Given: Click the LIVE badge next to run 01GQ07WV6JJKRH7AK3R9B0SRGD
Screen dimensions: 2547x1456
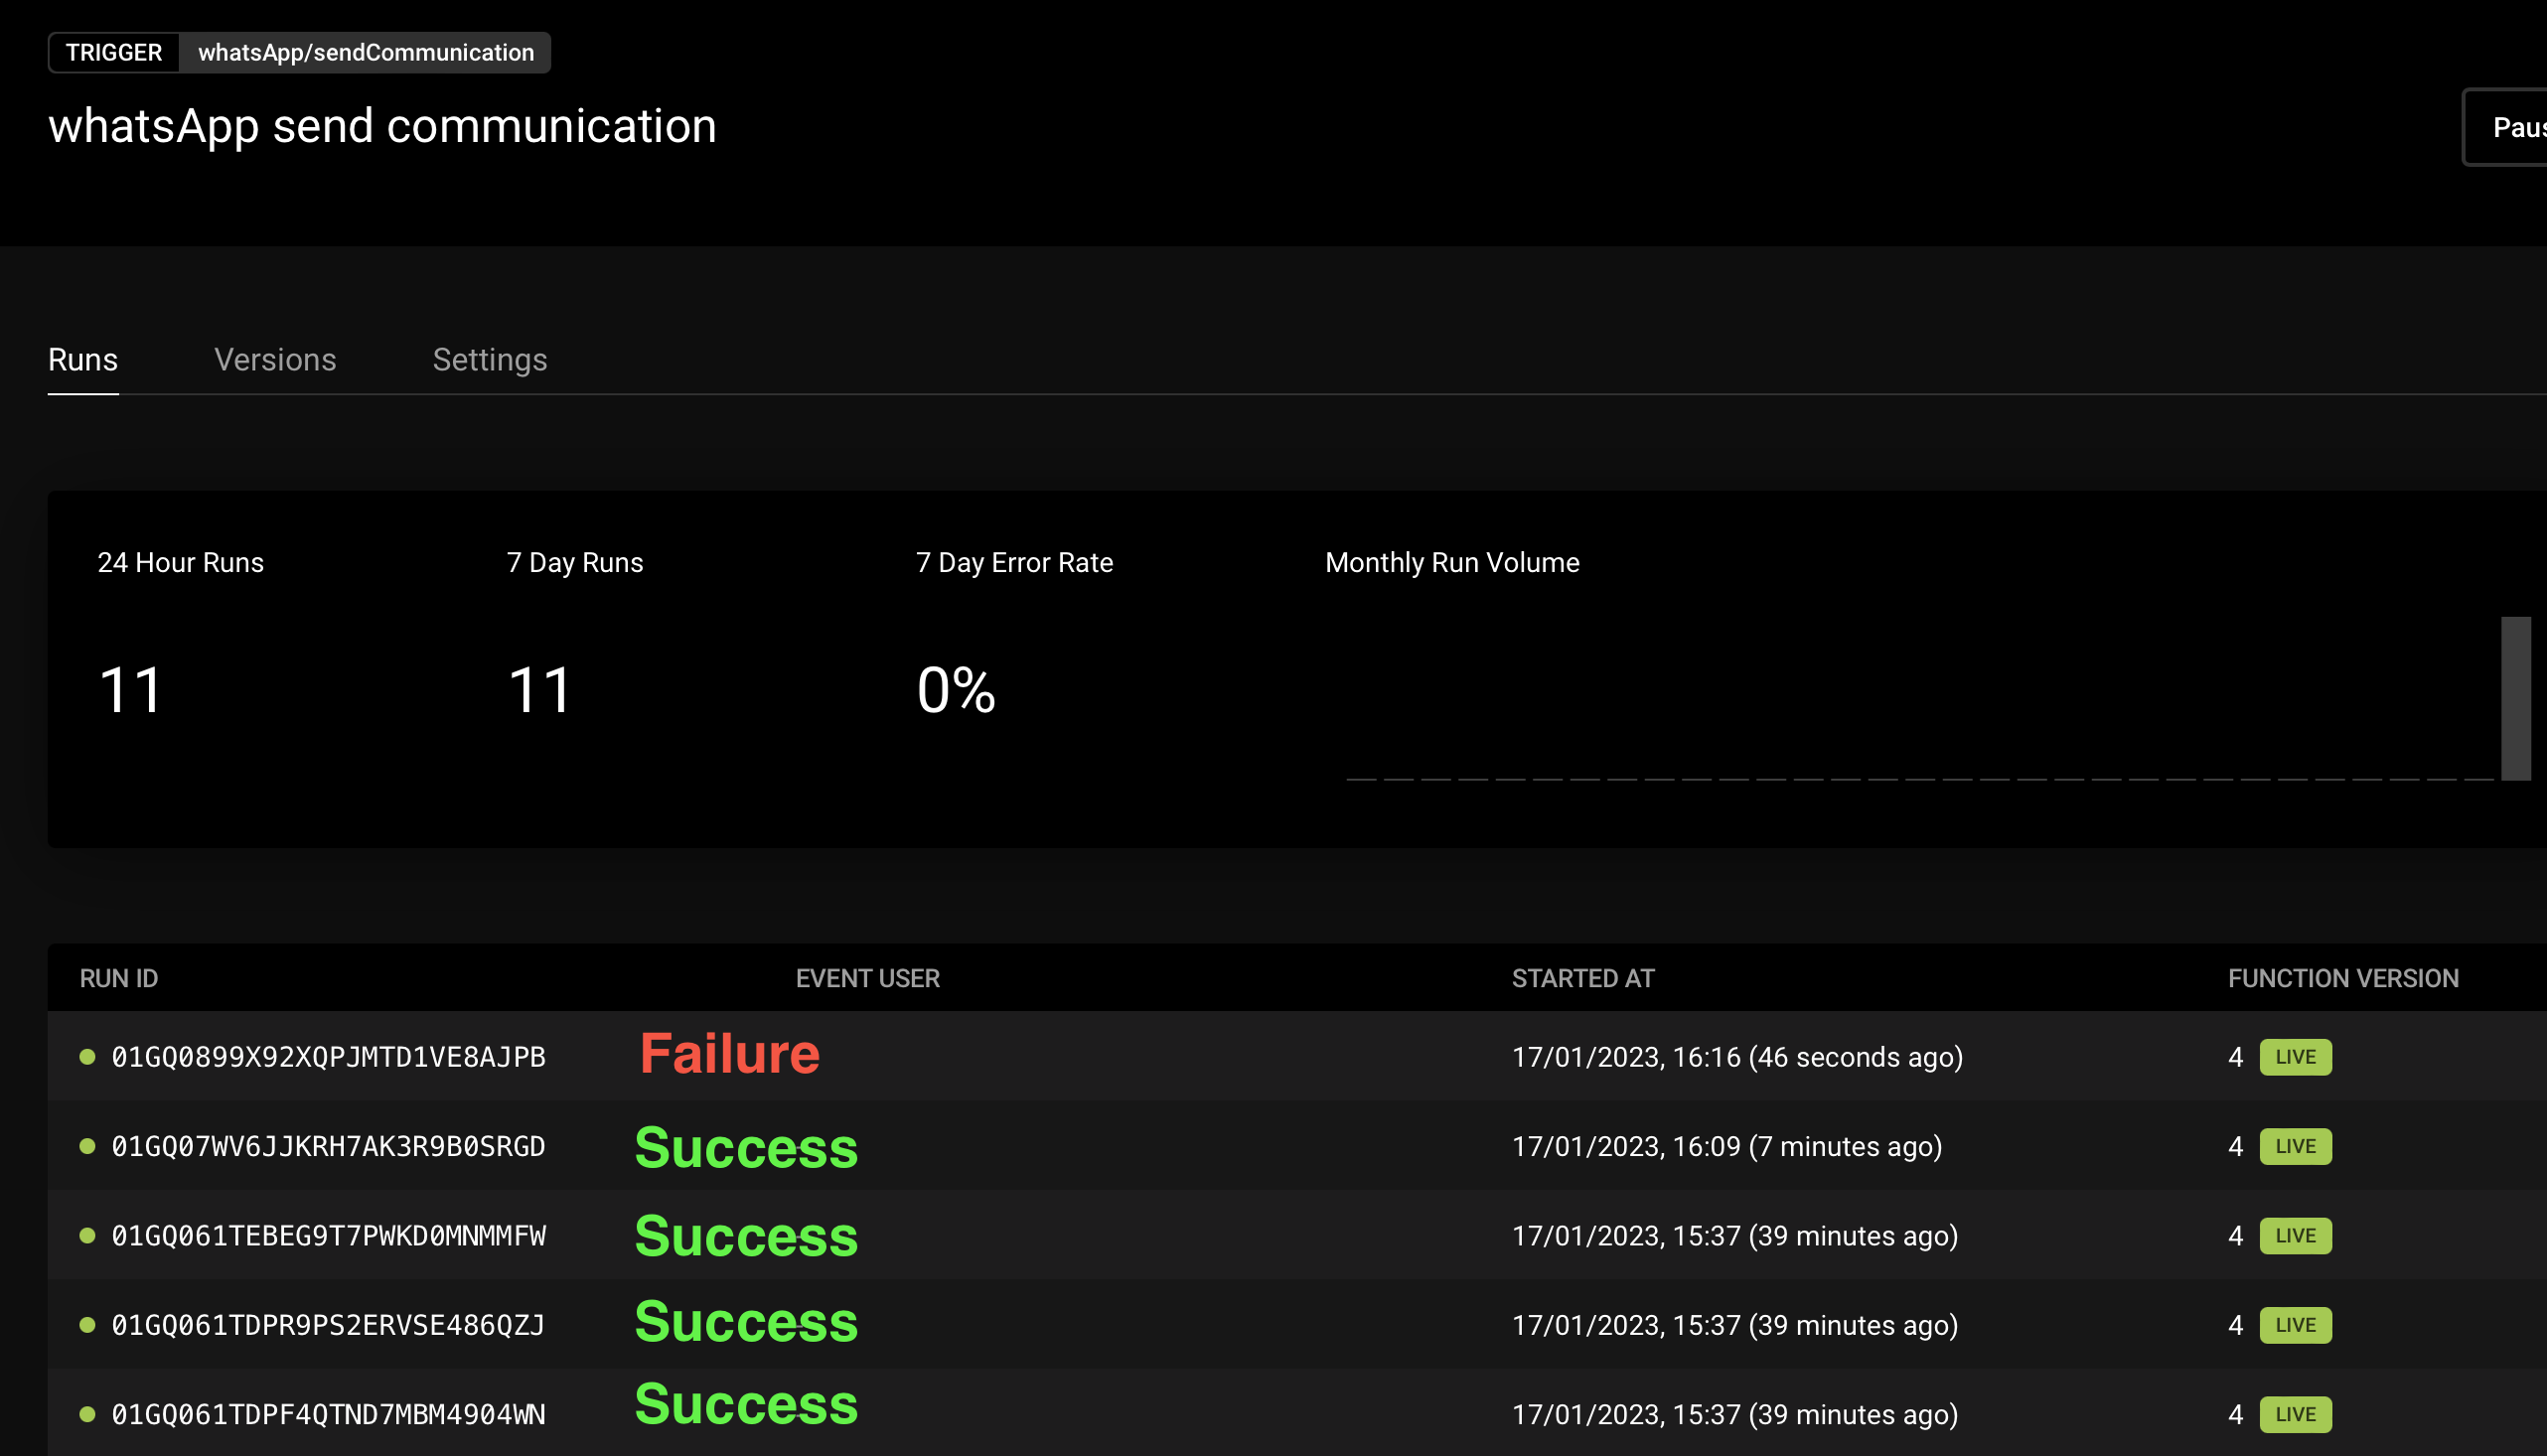Looking at the screenshot, I should click(2295, 1146).
